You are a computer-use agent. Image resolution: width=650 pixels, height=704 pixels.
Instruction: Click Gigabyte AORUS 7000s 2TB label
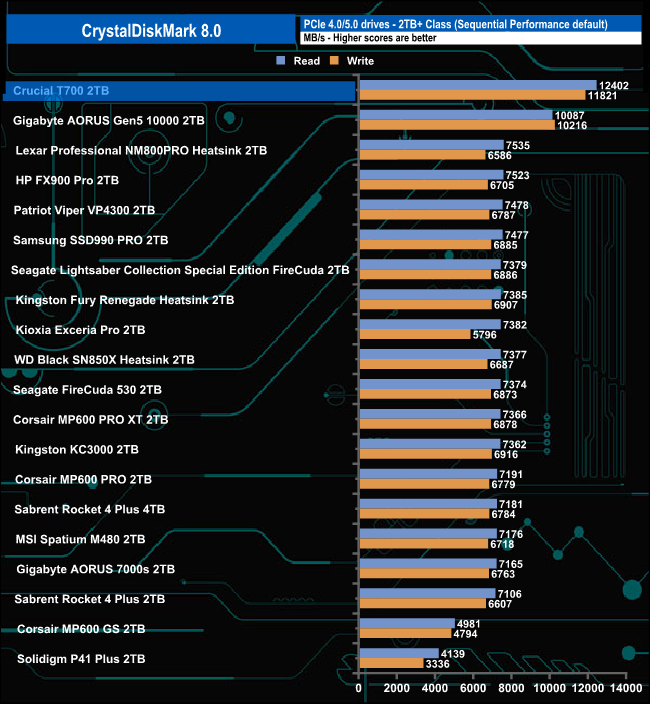click(96, 569)
